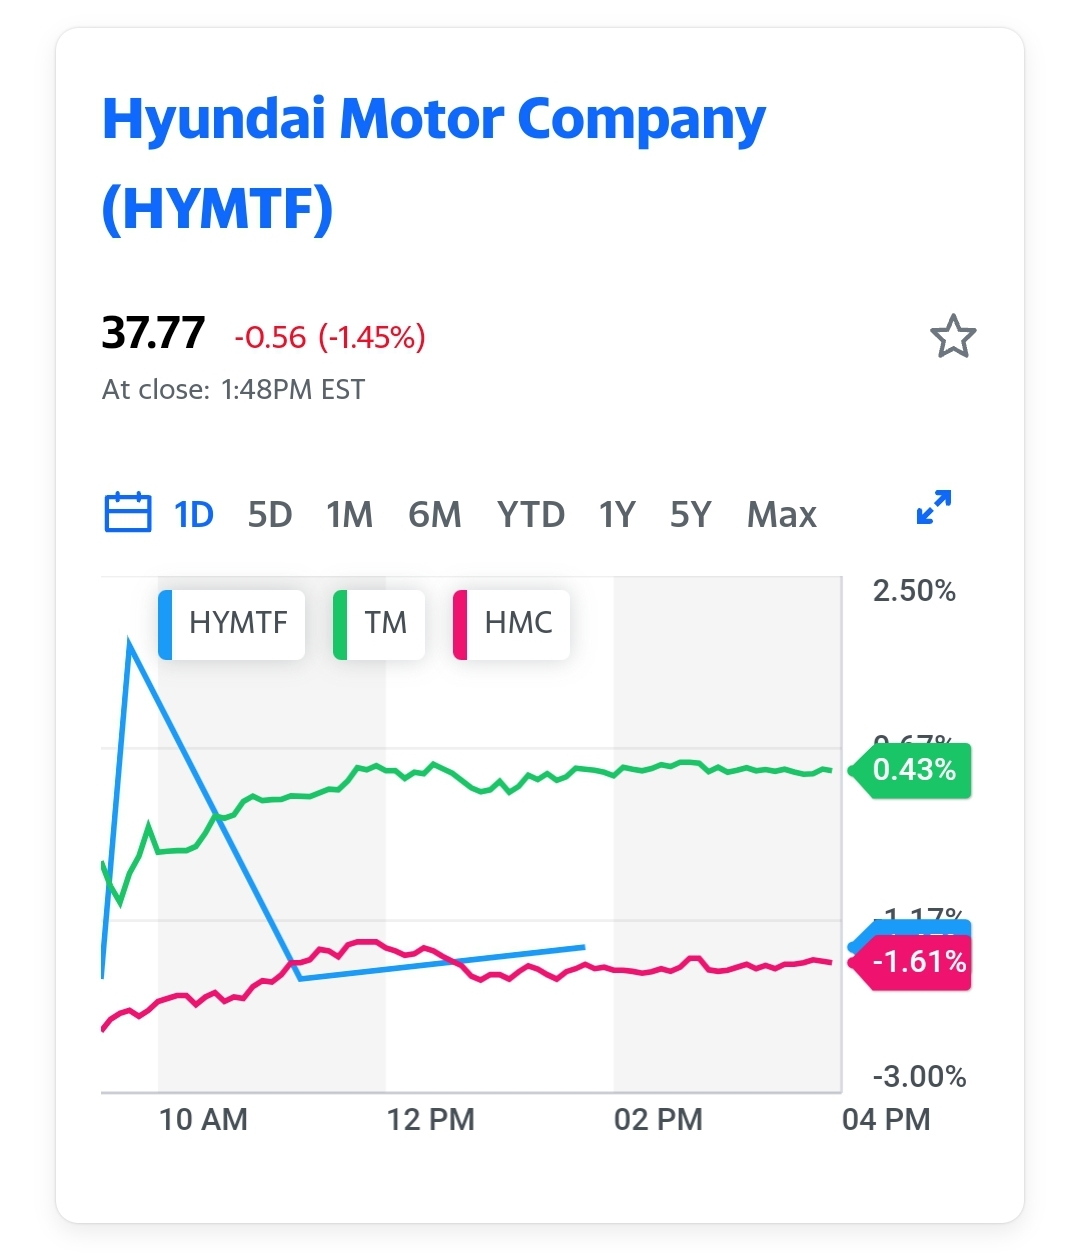
Task: Click the 04 PM time axis label
Action: coord(886,1119)
